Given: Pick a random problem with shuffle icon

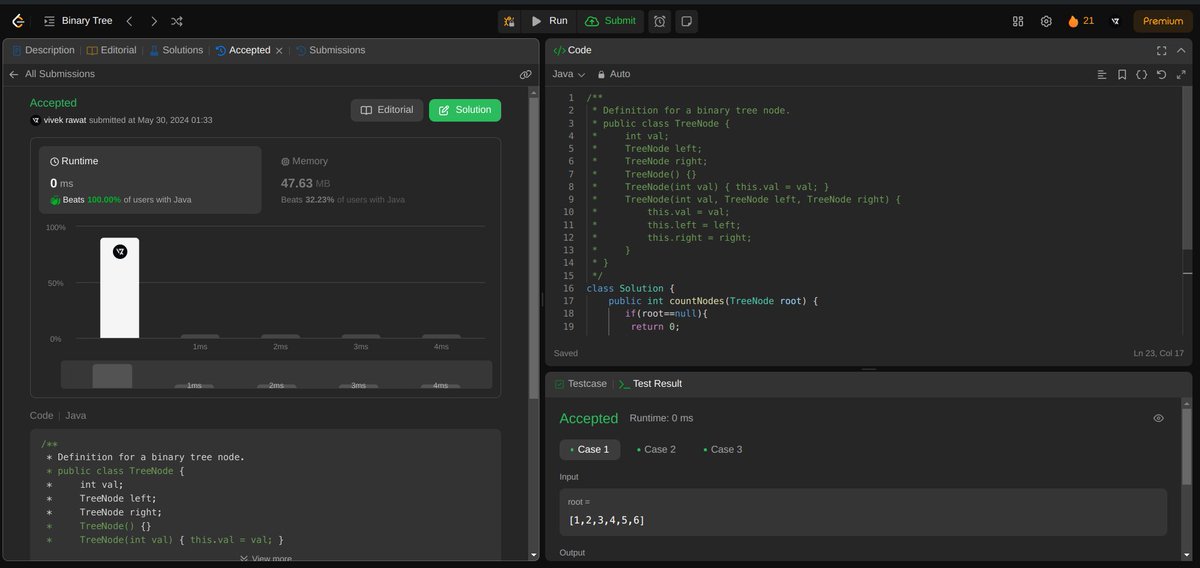Looking at the screenshot, I should [177, 20].
